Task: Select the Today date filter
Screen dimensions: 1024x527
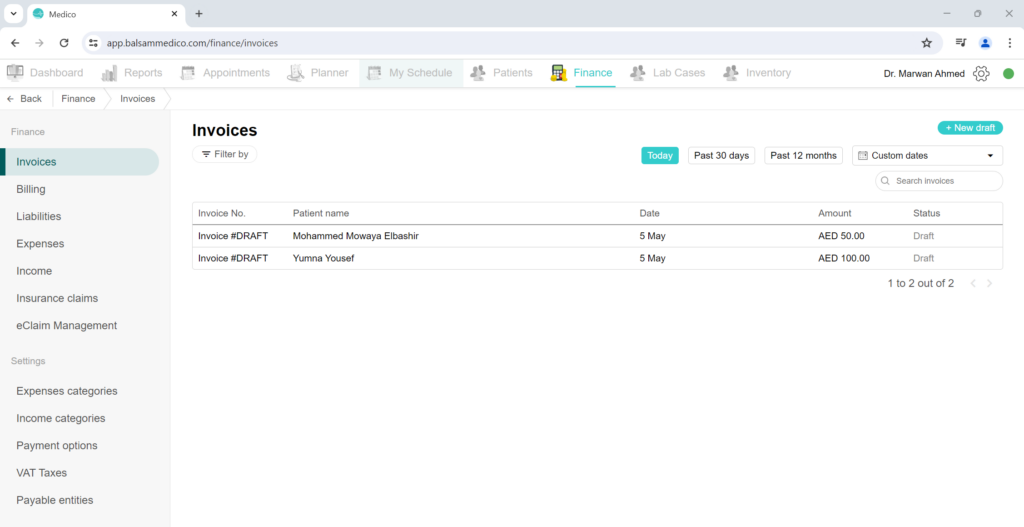Action: pos(659,156)
